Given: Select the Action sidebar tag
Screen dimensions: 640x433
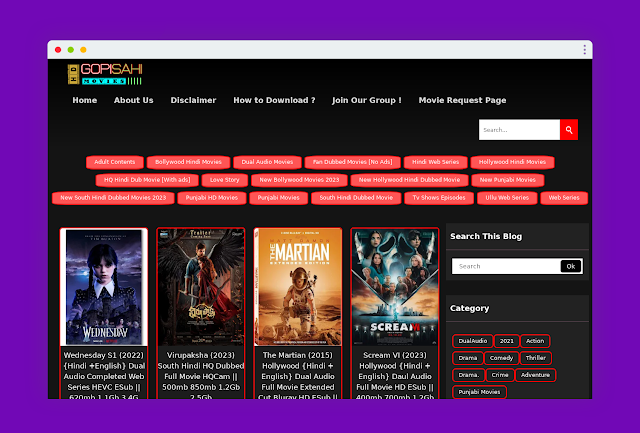Looking at the screenshot, I should click(x=535, y=341).
